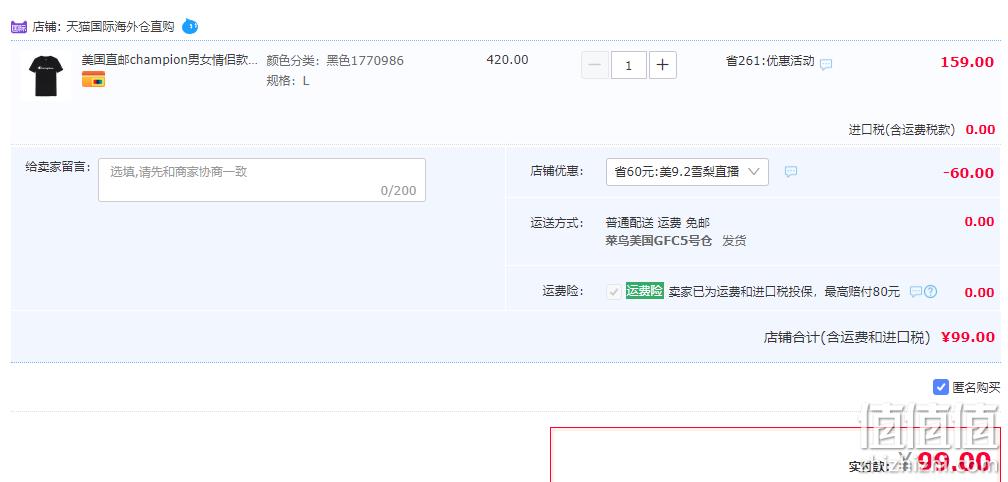Click the 省261:优惠活动 discount text

(x=770, y=61)
